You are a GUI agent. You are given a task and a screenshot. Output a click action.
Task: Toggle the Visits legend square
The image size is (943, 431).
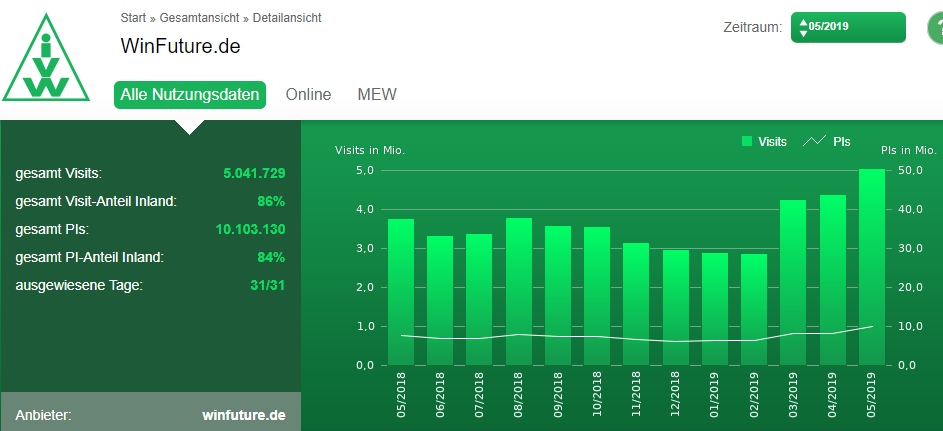point(747,141)
